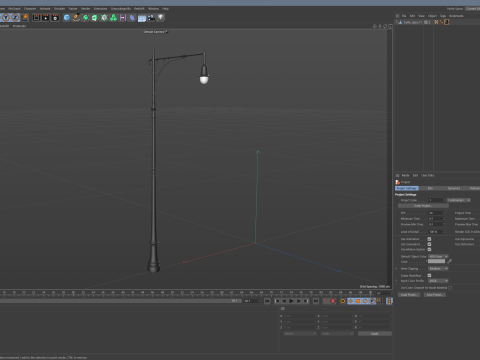Toggle viewport maximize icon
This screenshot has width=480, height=360.
coord(390,26)
